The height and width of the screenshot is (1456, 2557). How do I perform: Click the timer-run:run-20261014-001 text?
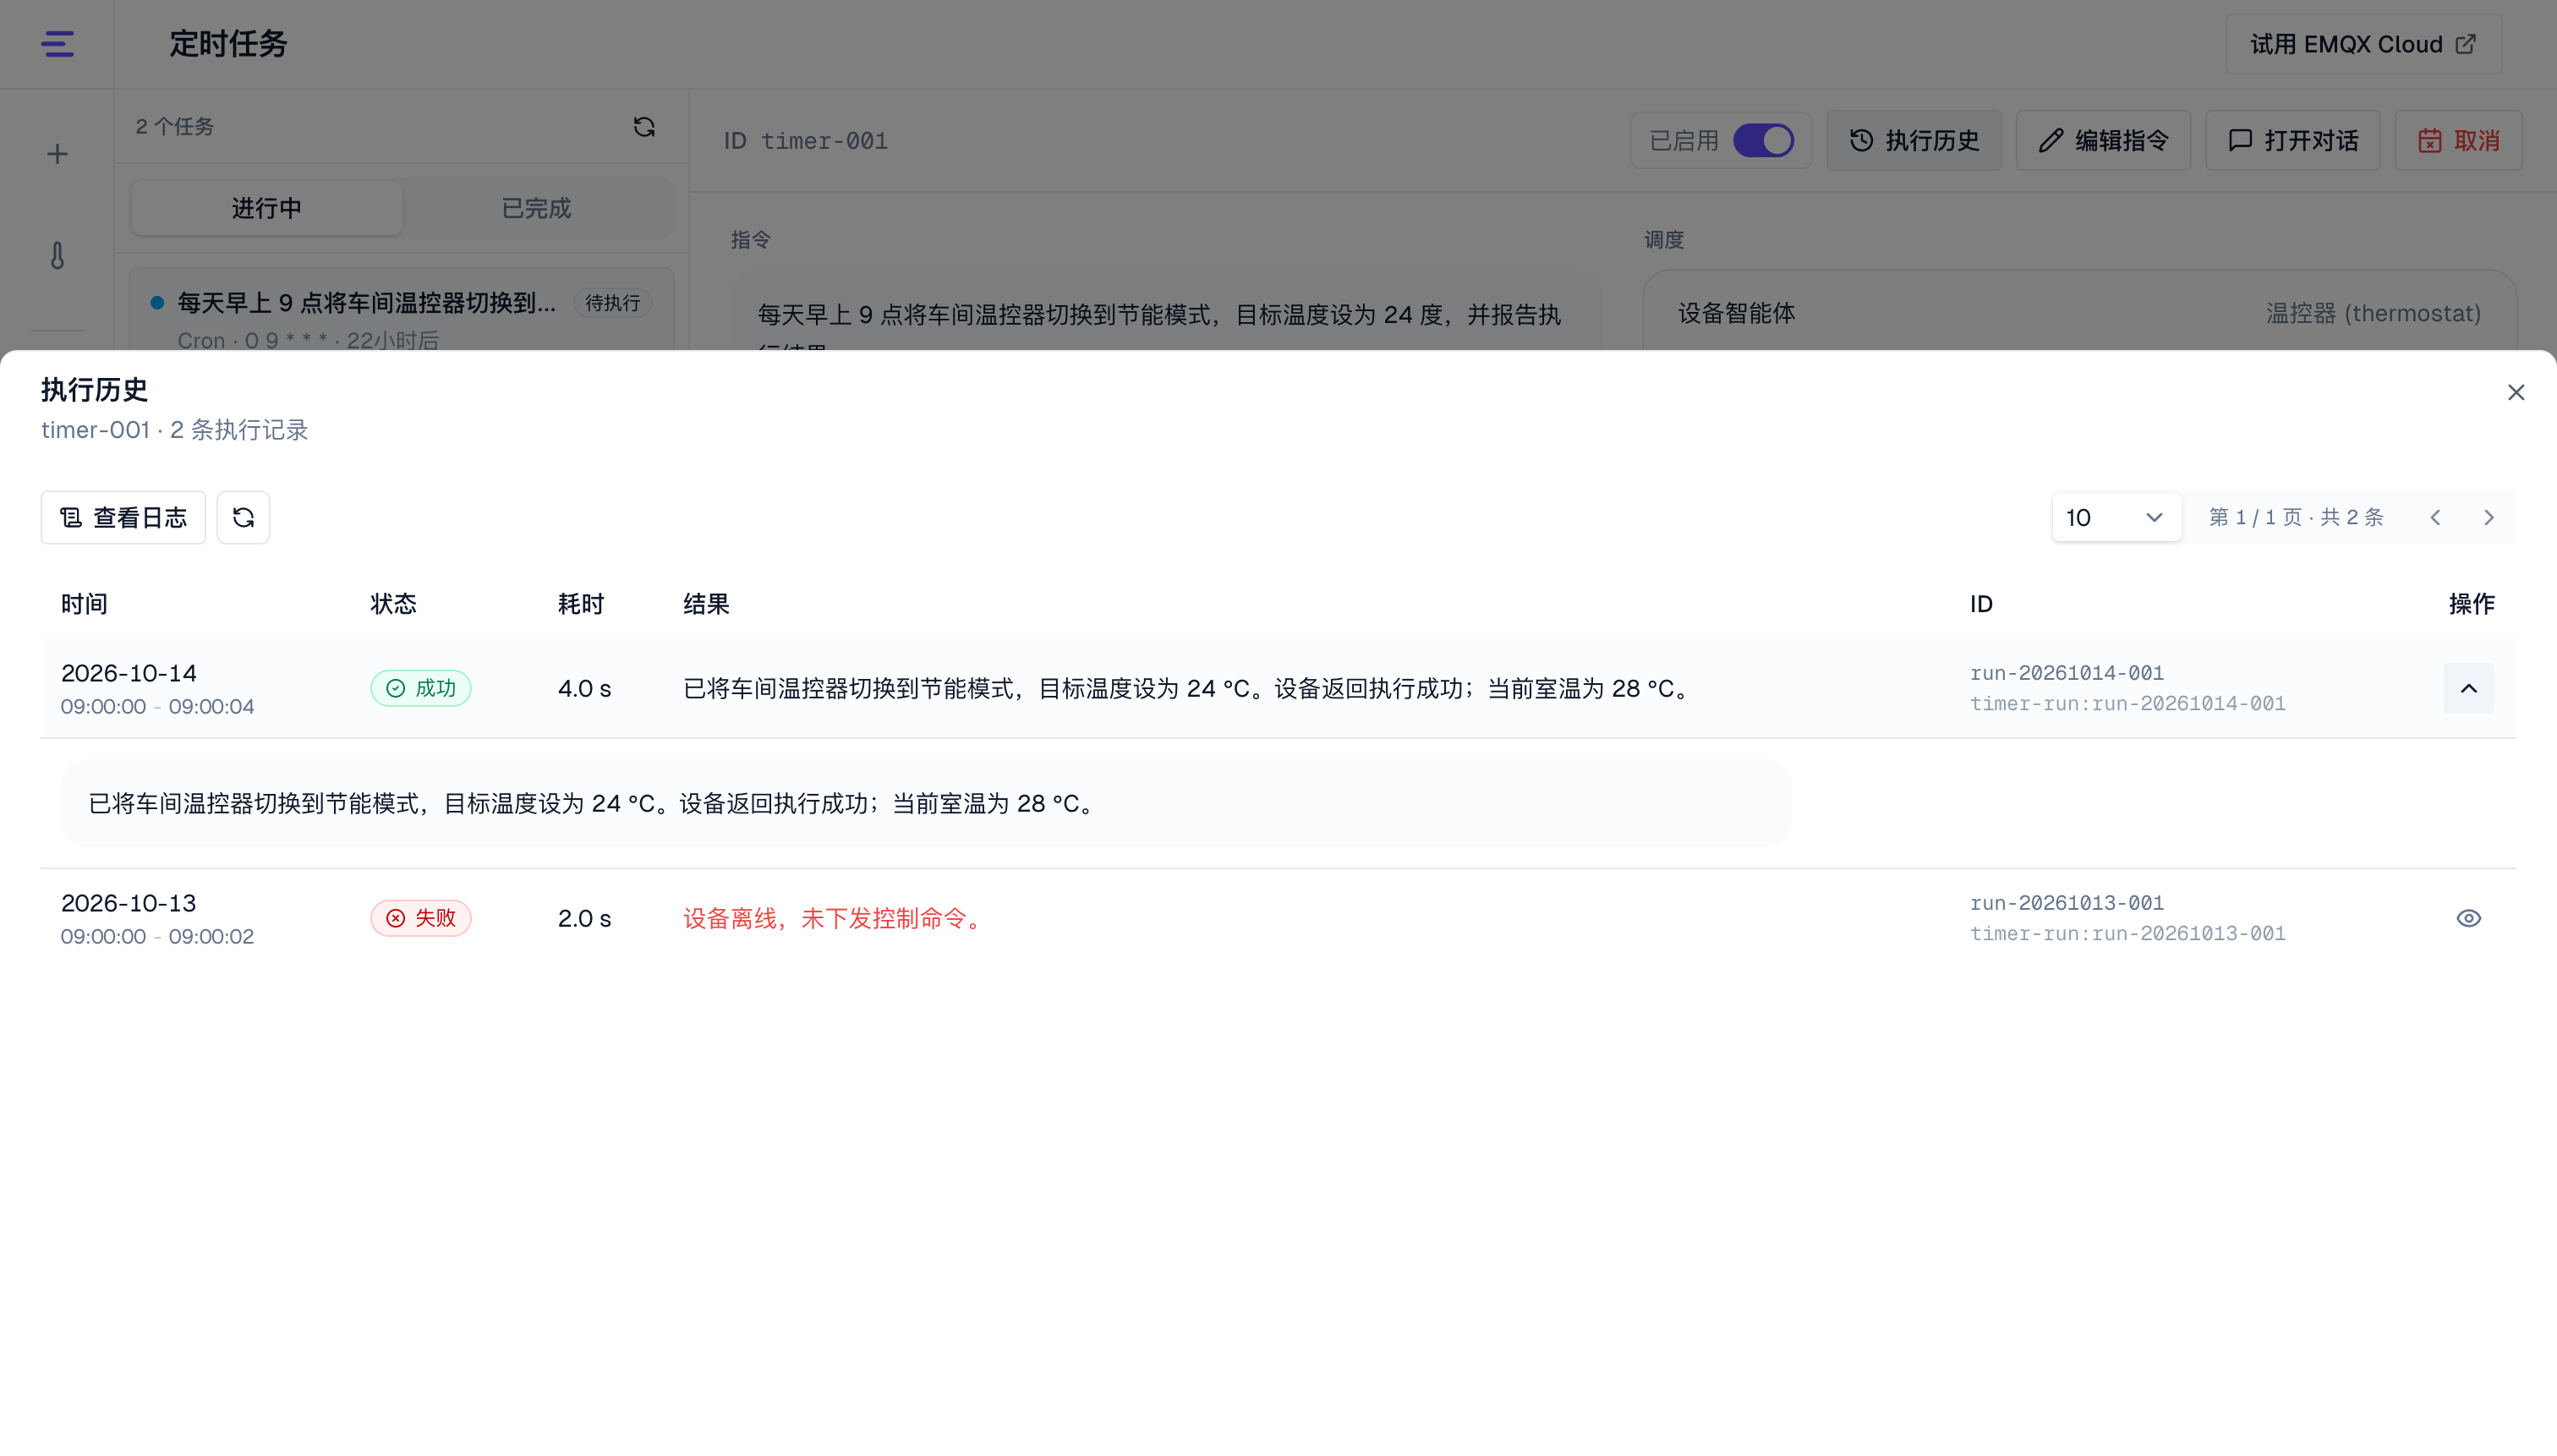click(2127, 704)
